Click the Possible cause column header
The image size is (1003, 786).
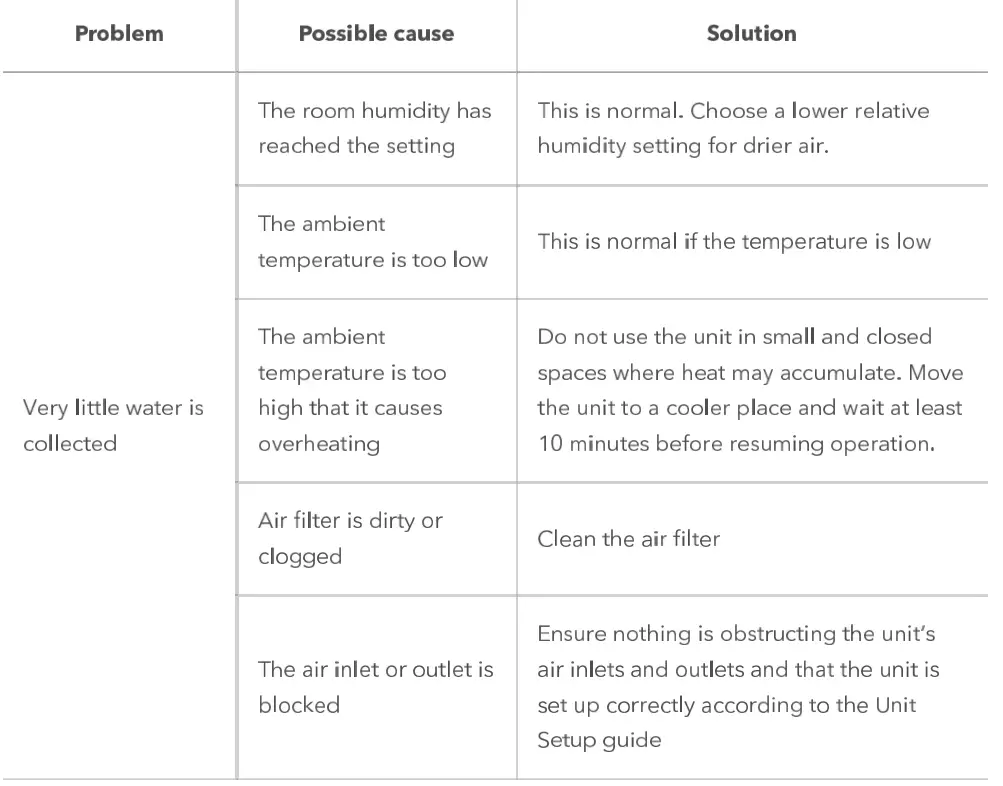(x=376, y=34)
